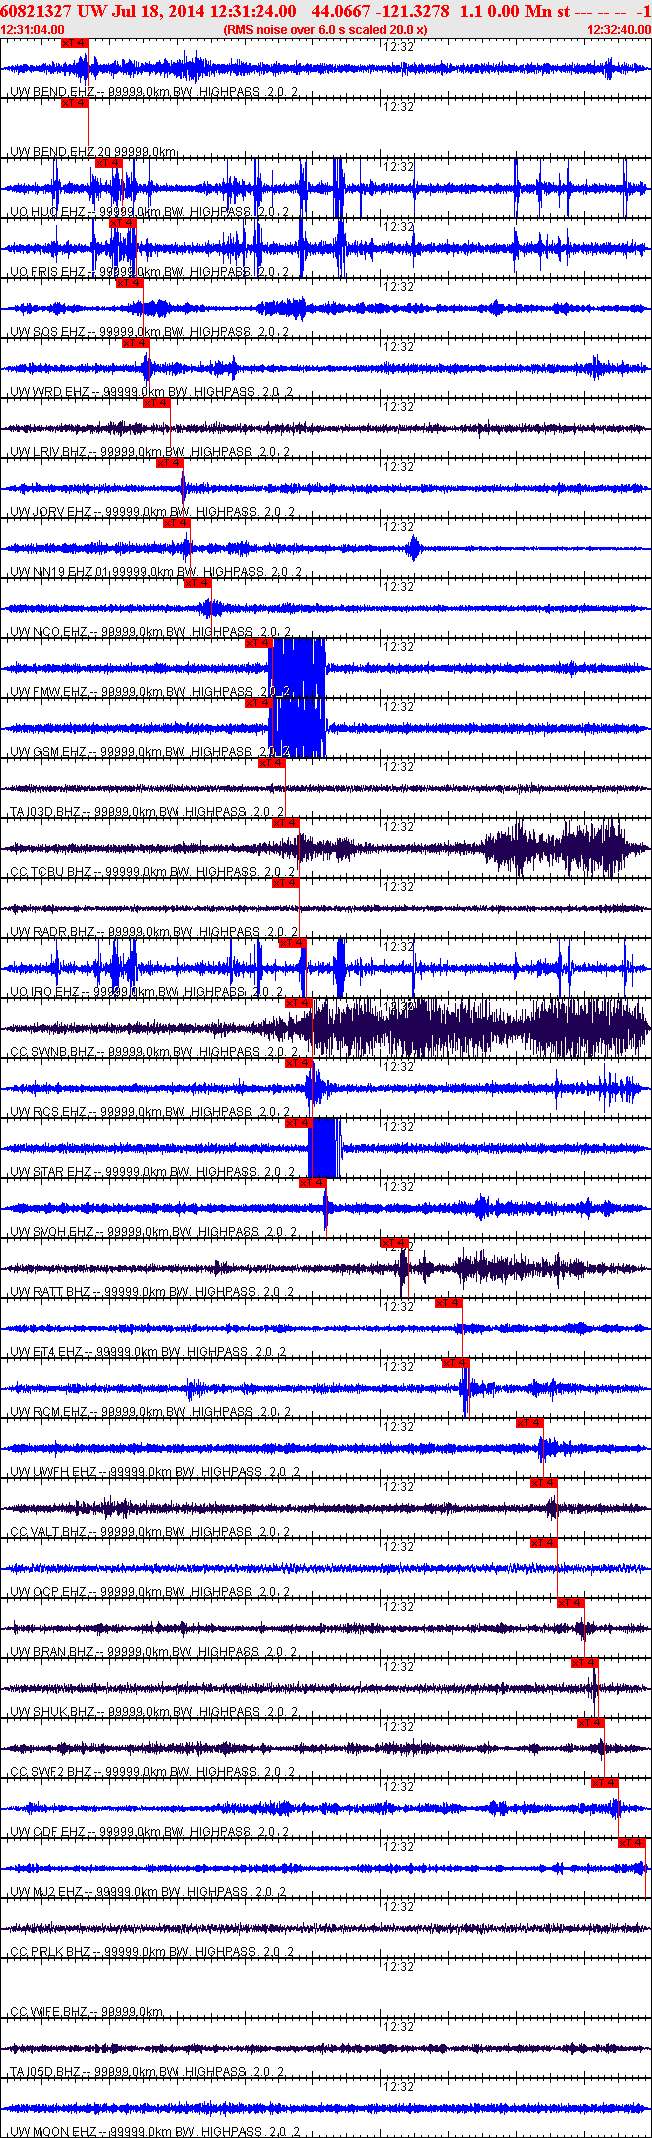Click the red arrival marker on UW FMW trace
This screenshot has width=652, height=2138.
[258, 643]
